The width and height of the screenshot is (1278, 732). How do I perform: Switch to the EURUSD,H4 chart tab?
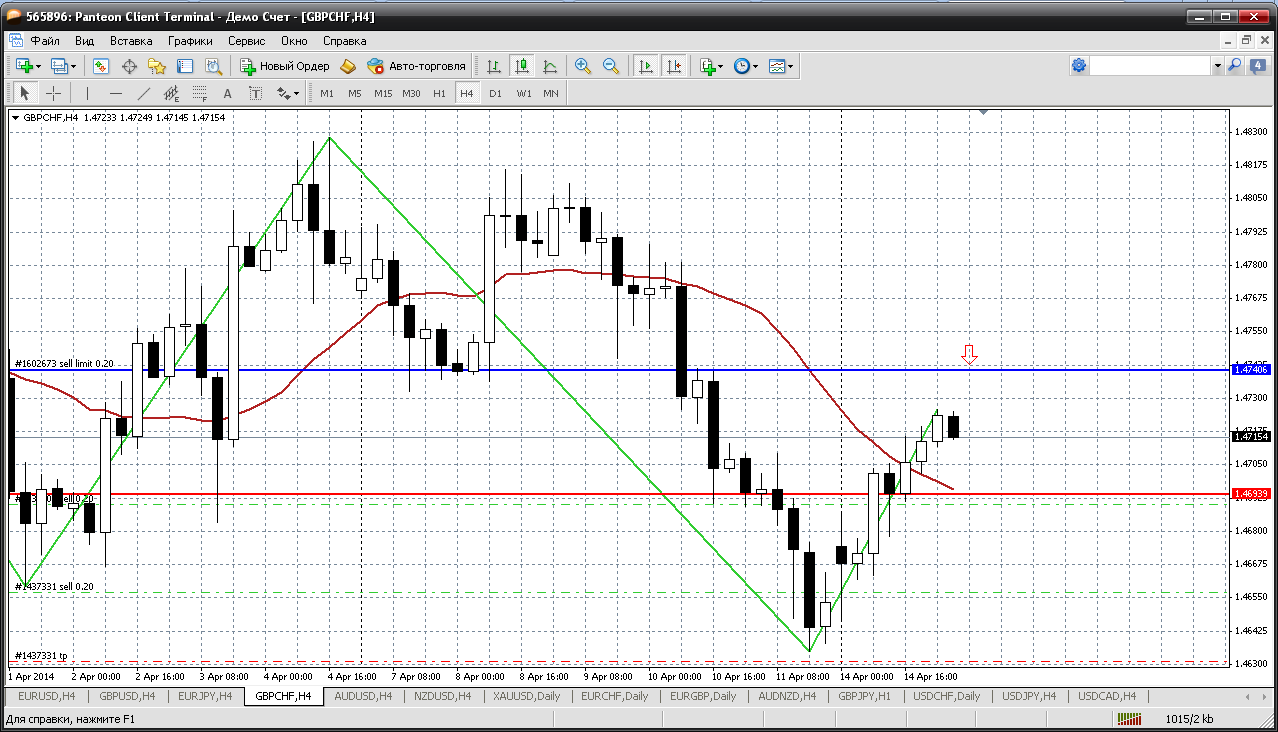[46, 696]
